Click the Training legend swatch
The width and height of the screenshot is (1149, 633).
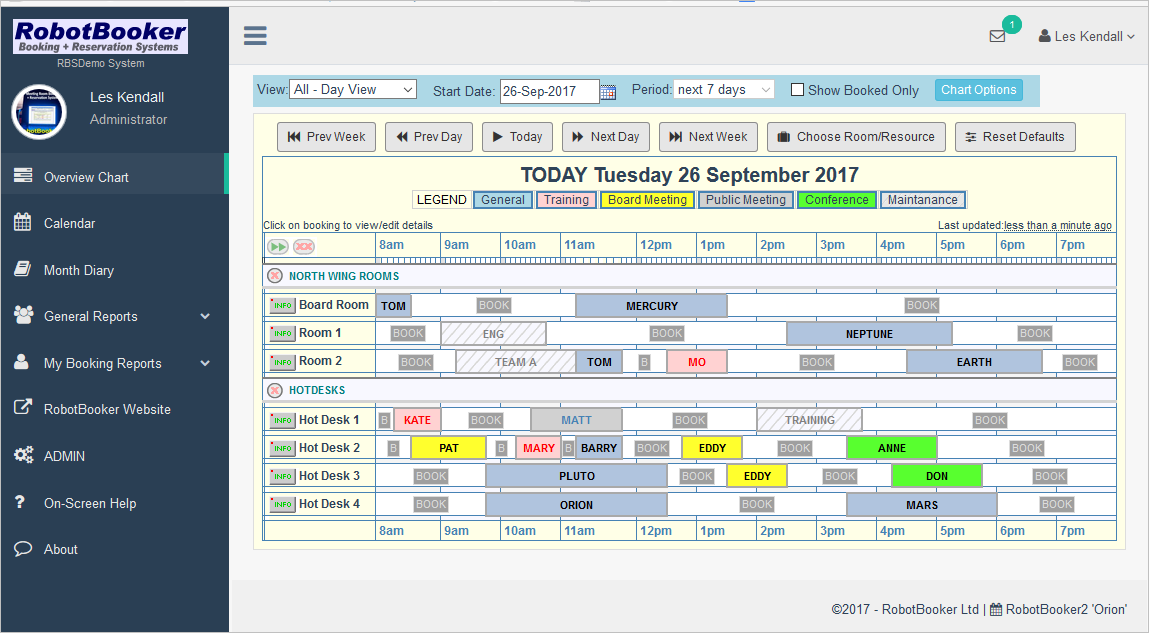coord(566,199)
